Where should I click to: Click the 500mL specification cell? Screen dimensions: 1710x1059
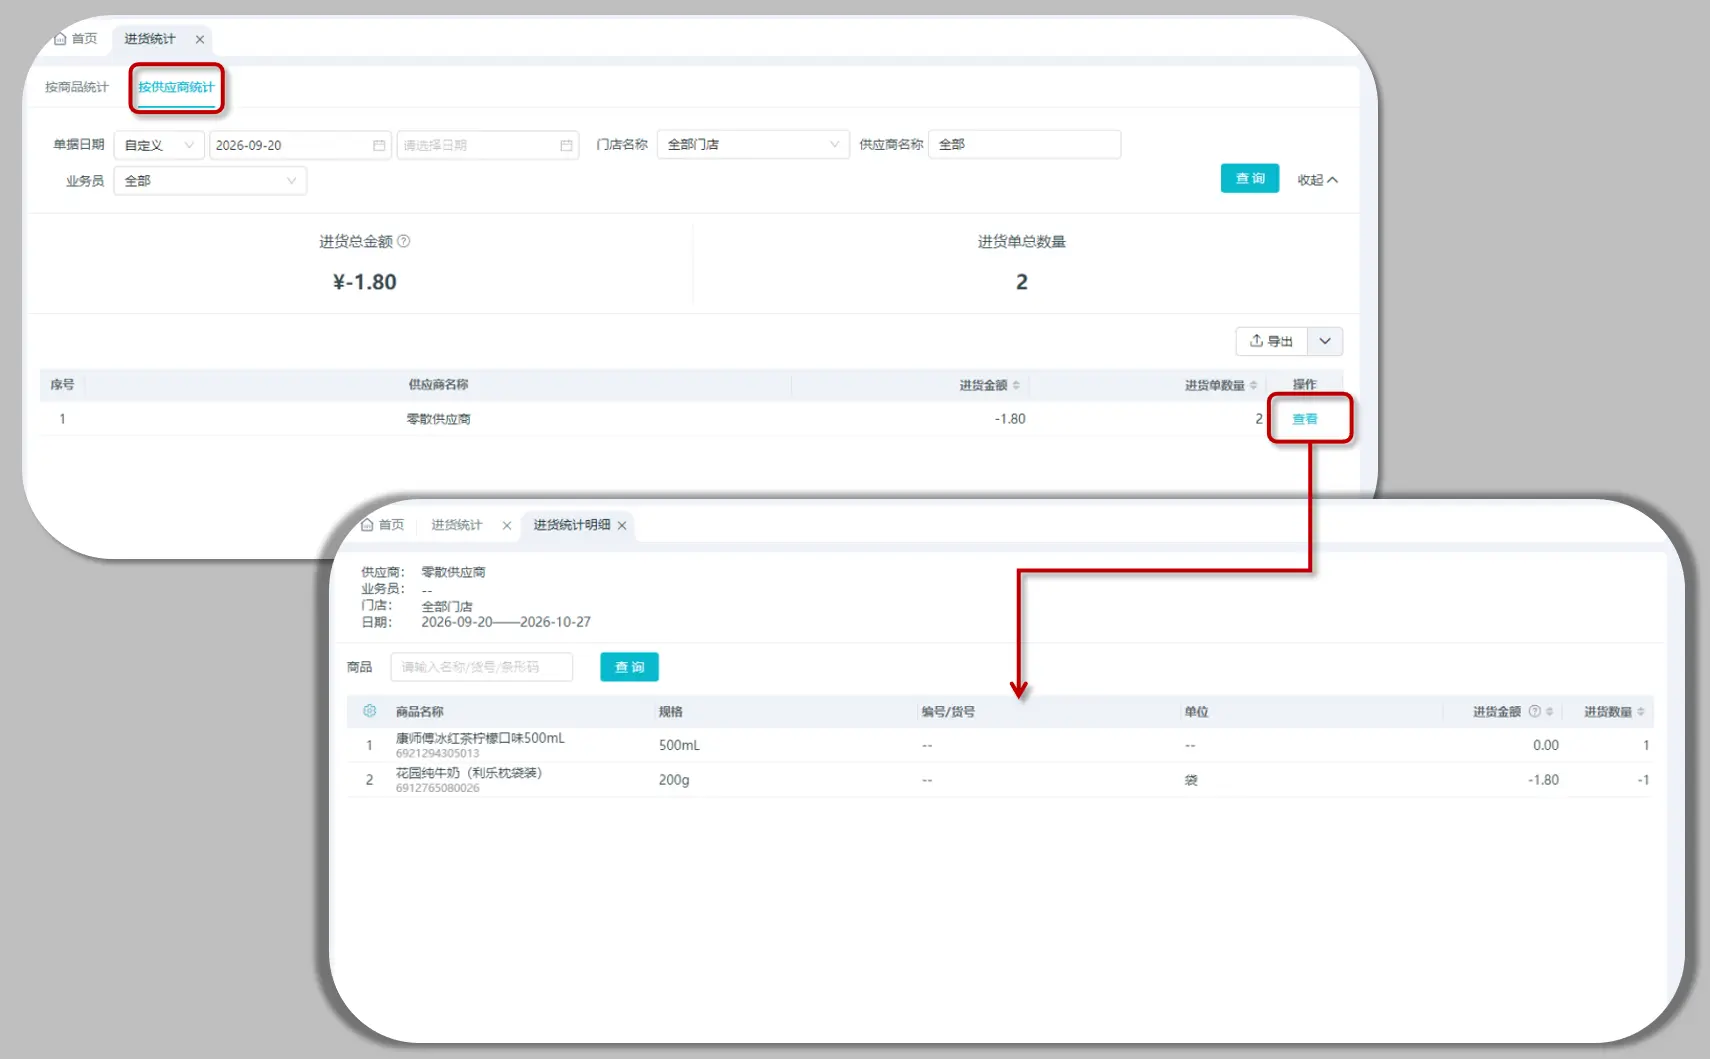pyautogui.click(x=679, y=745)
